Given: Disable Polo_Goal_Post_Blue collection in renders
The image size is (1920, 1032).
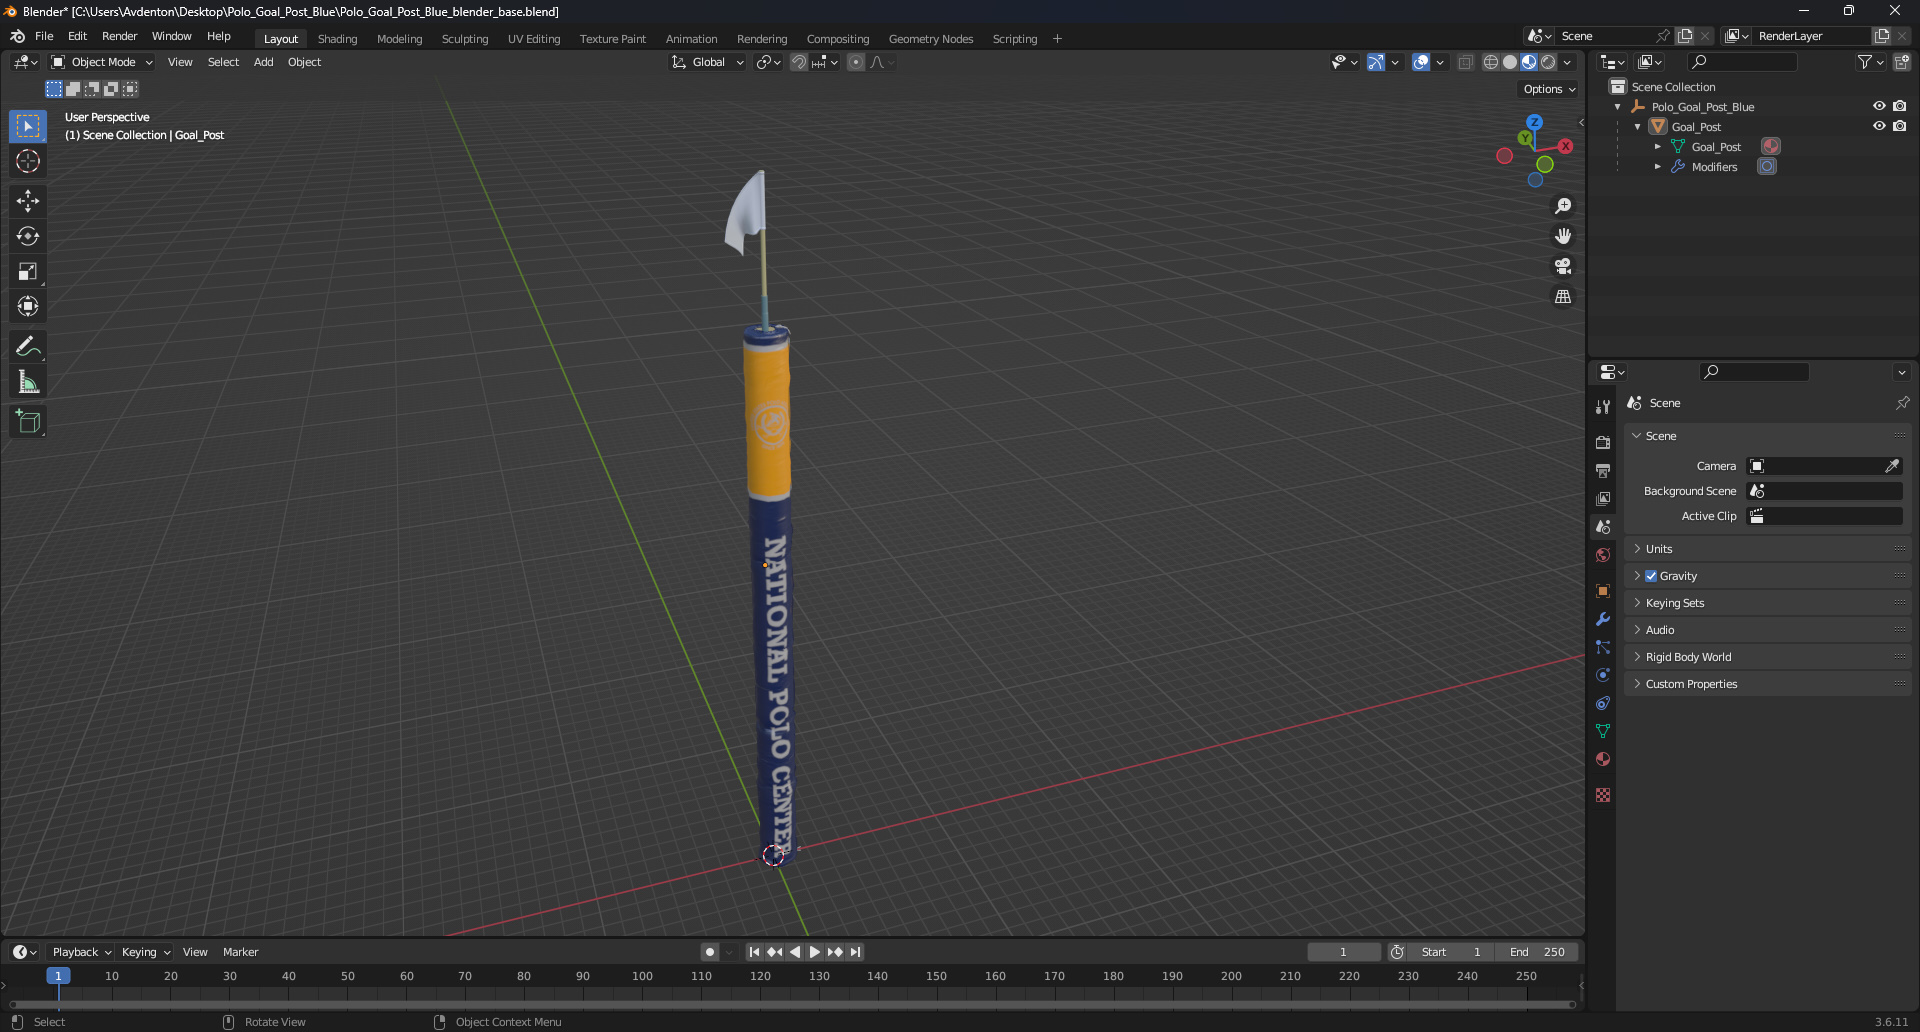Looking at the screenshot, I should point(1899,106).
